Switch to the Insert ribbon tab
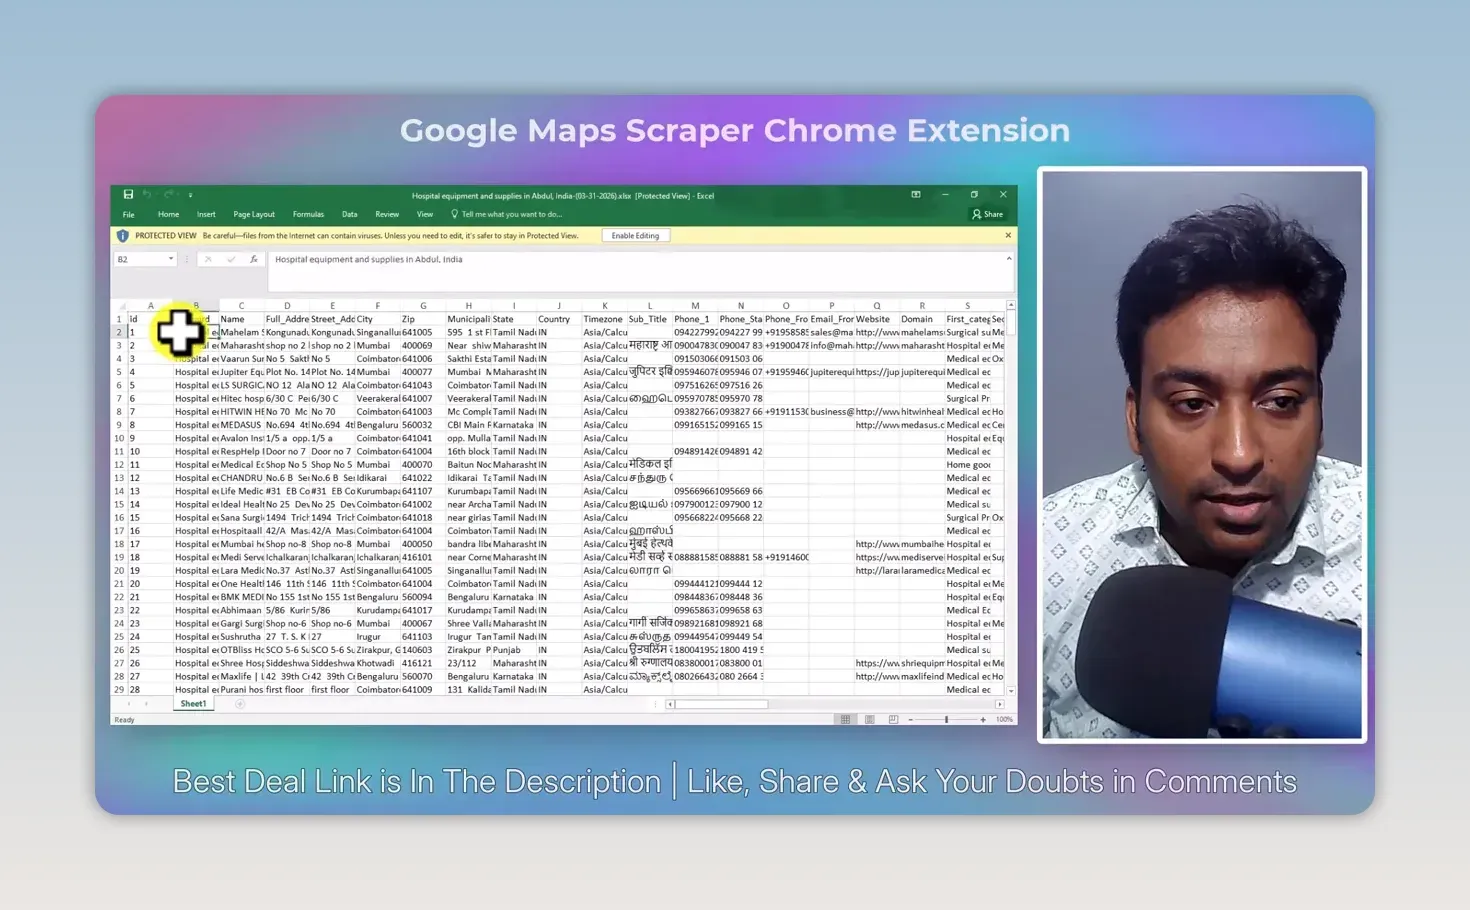 point(206,215)
